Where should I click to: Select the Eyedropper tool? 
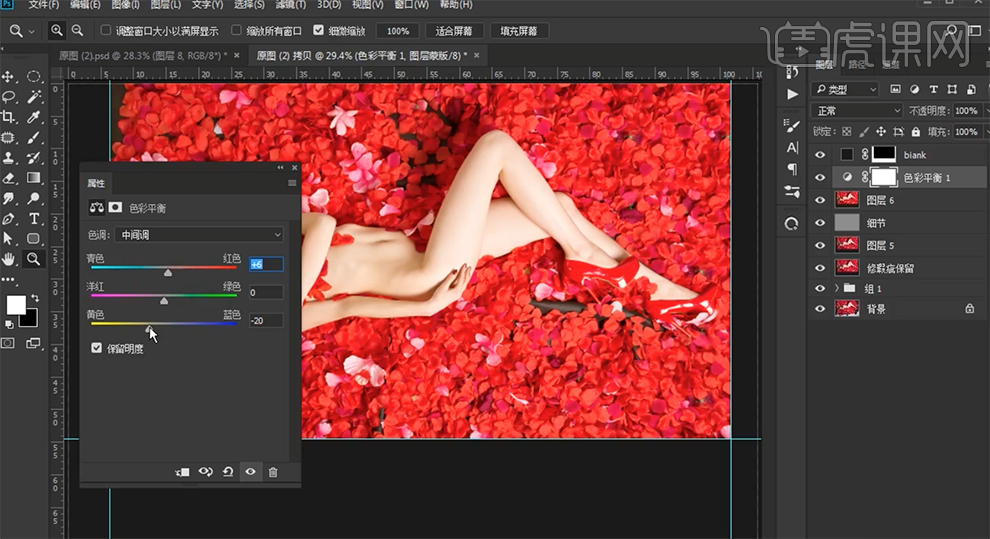[x=34, y=117]
